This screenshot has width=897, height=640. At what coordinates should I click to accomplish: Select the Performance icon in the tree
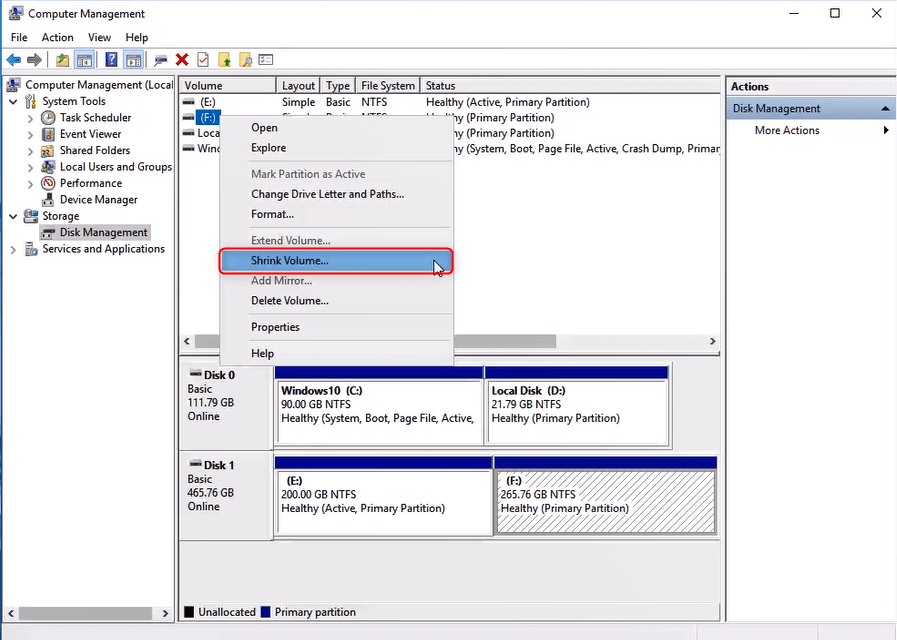(x=48, y=183)
